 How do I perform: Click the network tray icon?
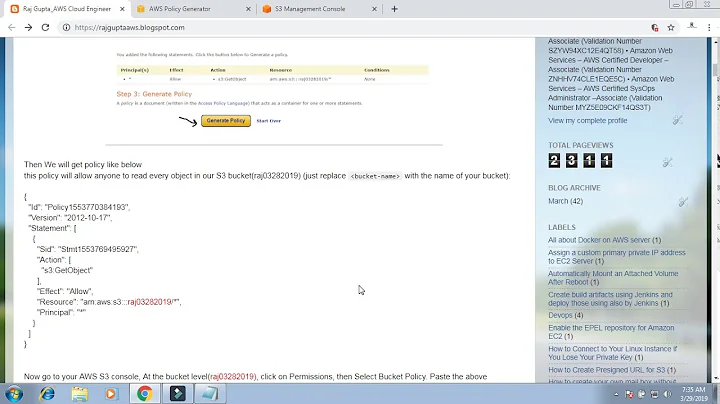click(x=654, y=394)
